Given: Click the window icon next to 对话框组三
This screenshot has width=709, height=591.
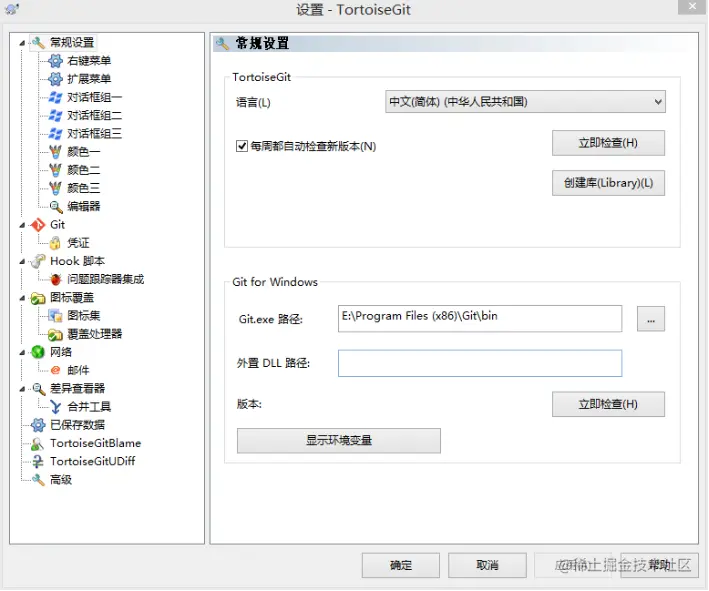Looking at the screenshot, I should point(55,133).
